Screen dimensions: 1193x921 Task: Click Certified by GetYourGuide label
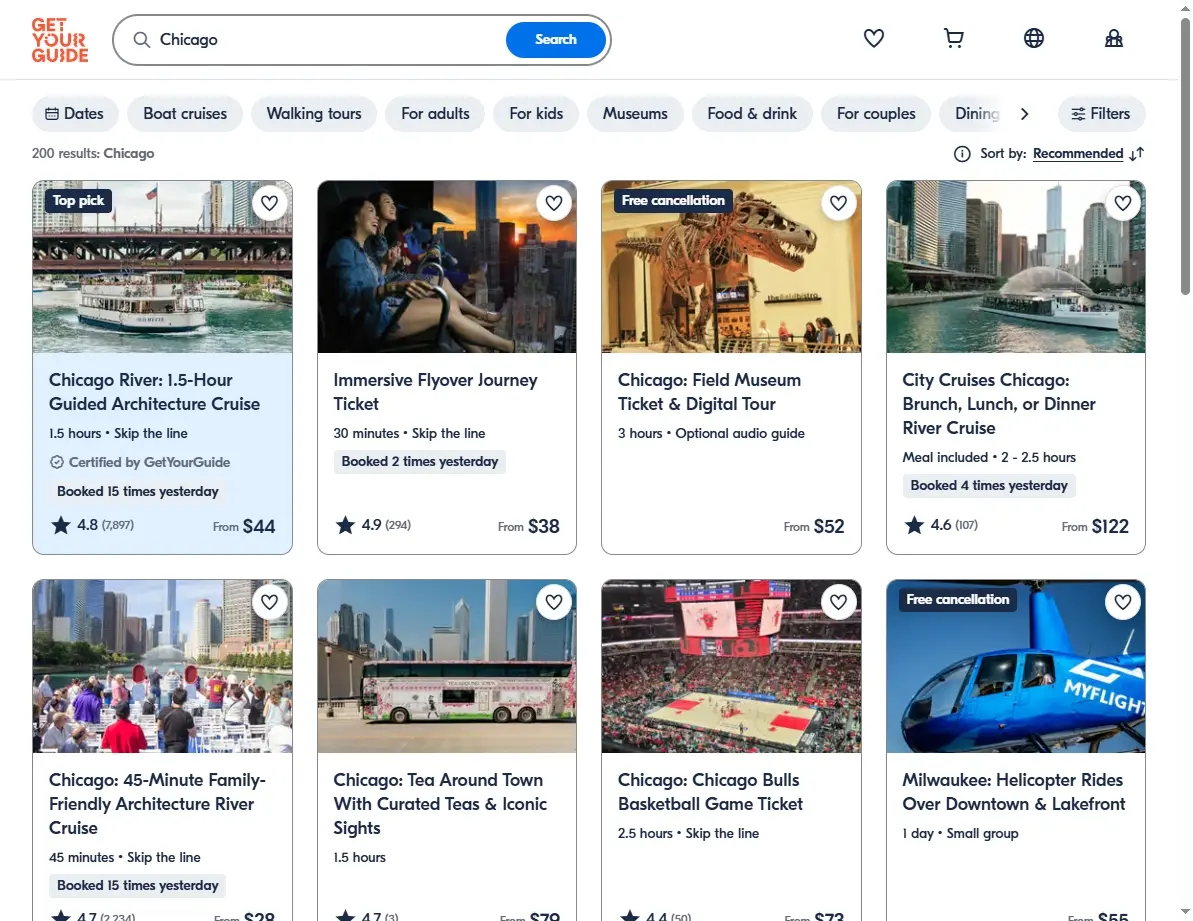[140, 462]
